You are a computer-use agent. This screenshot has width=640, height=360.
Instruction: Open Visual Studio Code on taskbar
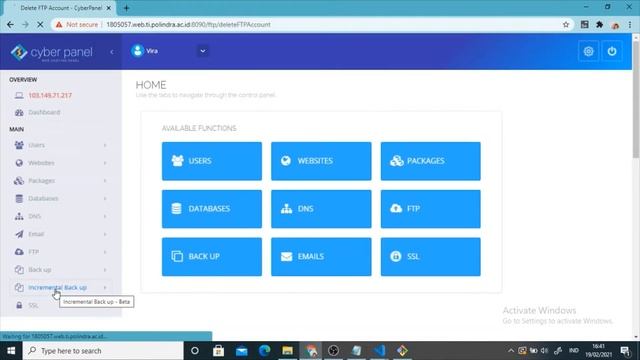pos(379,351)
